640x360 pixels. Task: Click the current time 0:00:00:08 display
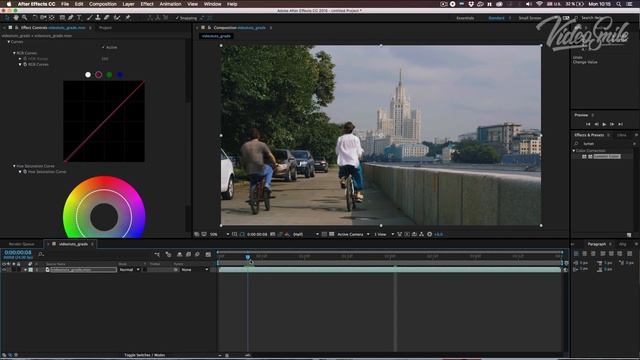click(x=18, y=253)
